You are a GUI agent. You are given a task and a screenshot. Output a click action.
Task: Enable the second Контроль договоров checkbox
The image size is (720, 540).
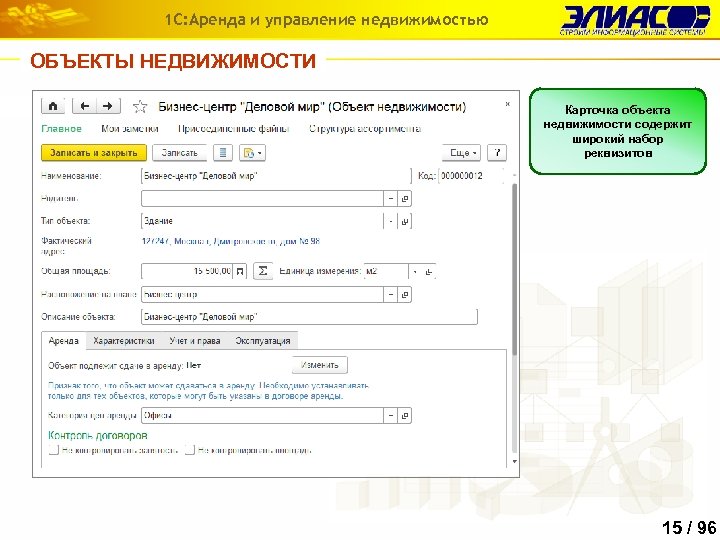click(190, 450)
